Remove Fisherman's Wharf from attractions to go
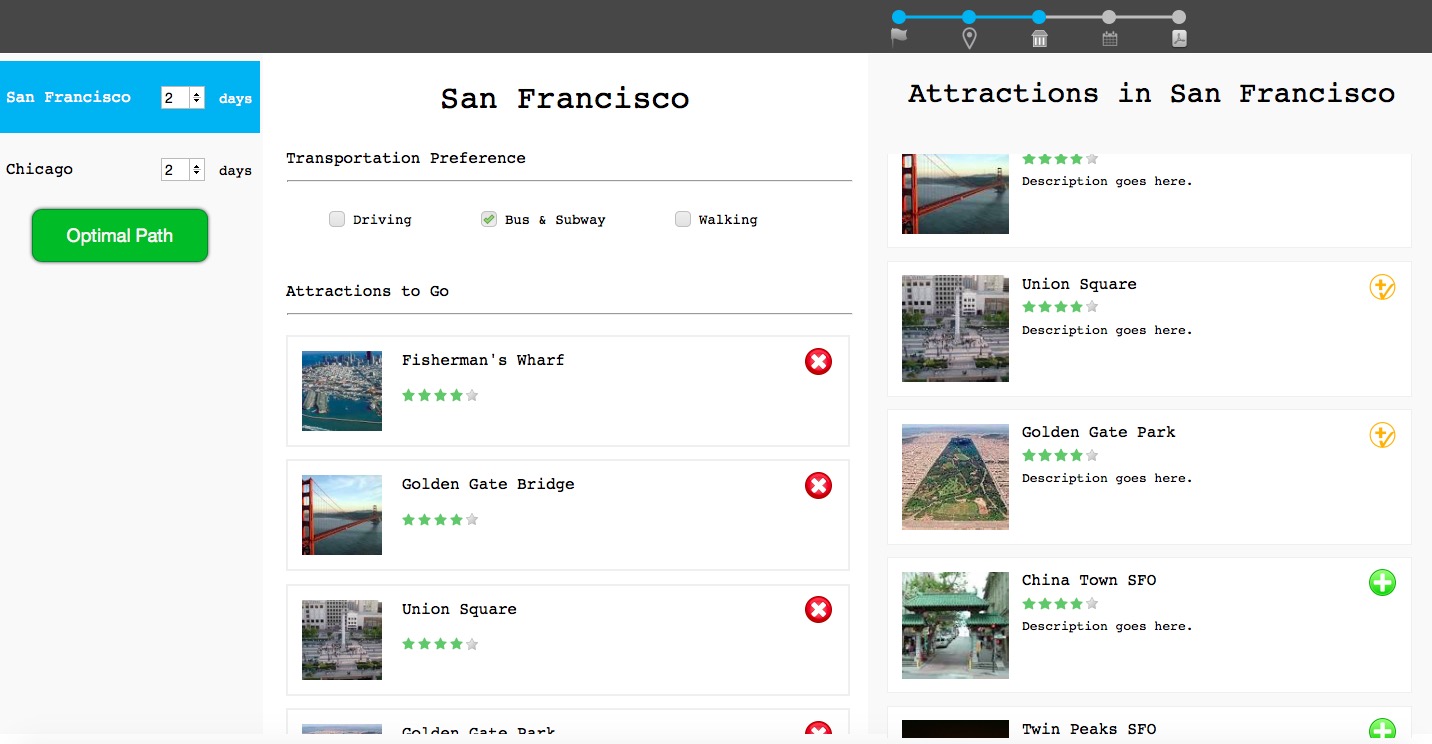 pyautogui.click(x=818, y=361)
